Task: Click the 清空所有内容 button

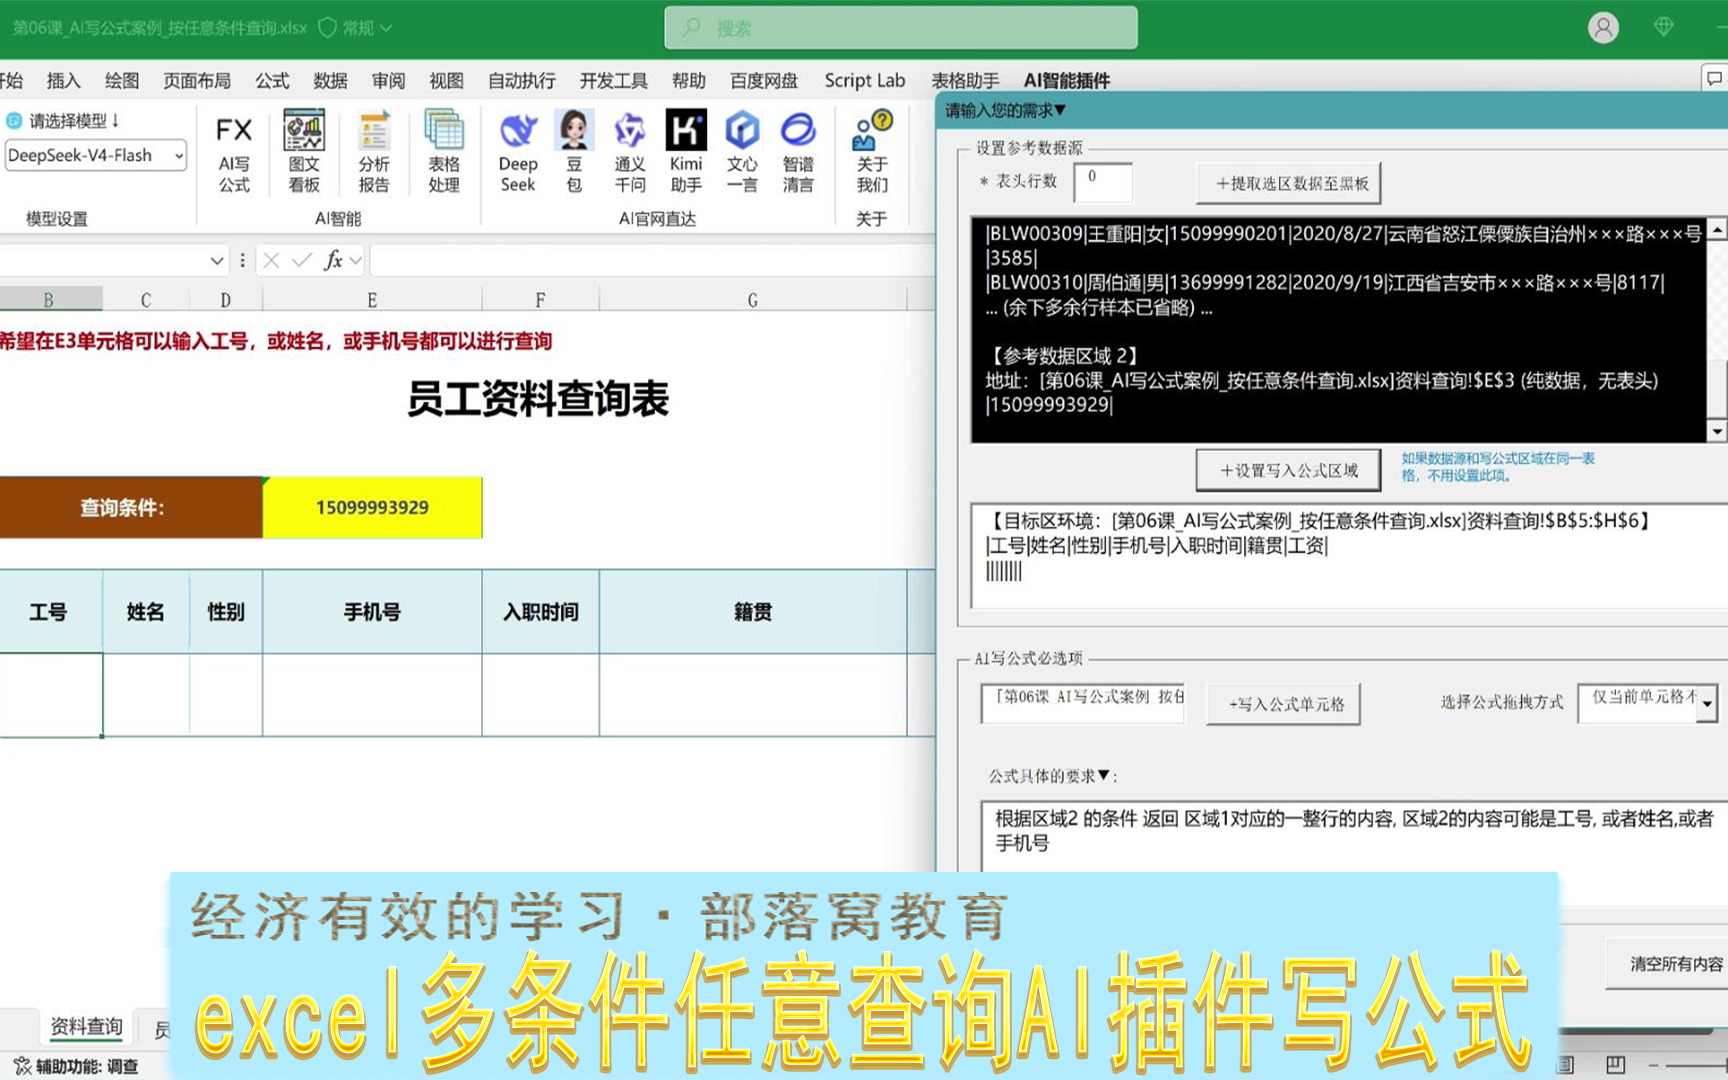Action: pyautogui.click(x=1668, y=964)
